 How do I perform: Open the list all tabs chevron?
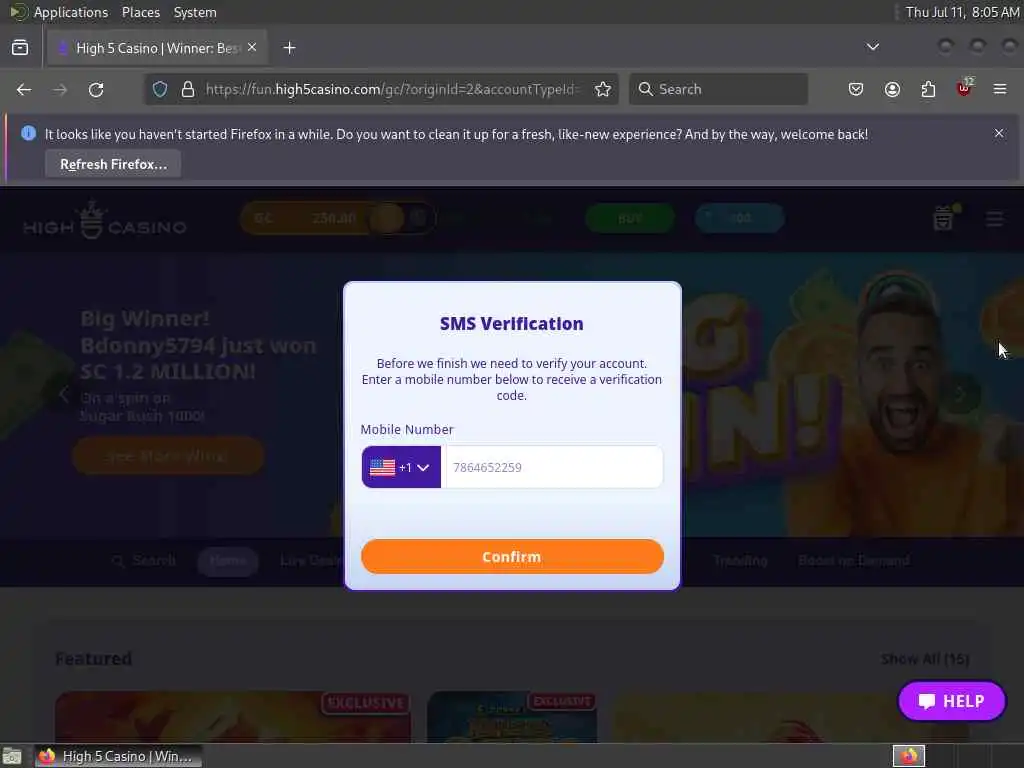pyautogui.click(x=872, y=47)
